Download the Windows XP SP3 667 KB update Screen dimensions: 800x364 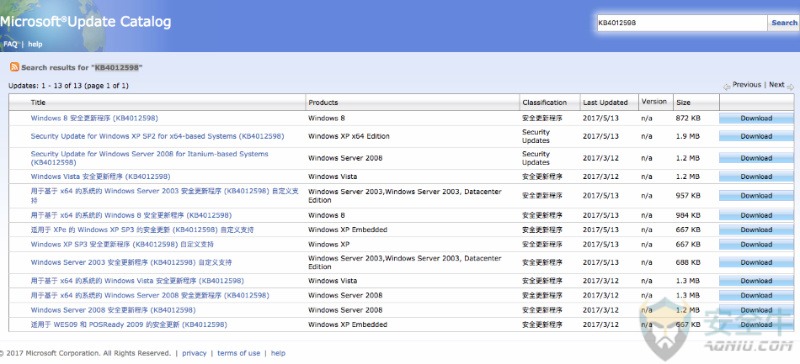(756, 245)
